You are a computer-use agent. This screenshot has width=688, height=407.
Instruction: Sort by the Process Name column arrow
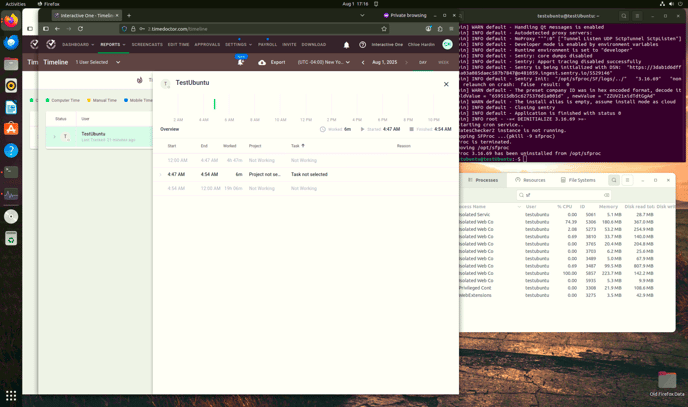[519, 207]
